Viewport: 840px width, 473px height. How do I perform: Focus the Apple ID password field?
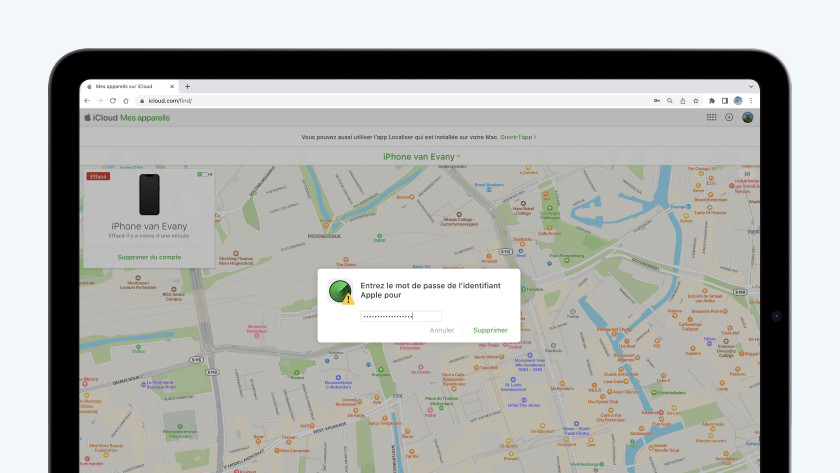click(x=401, y=316)
